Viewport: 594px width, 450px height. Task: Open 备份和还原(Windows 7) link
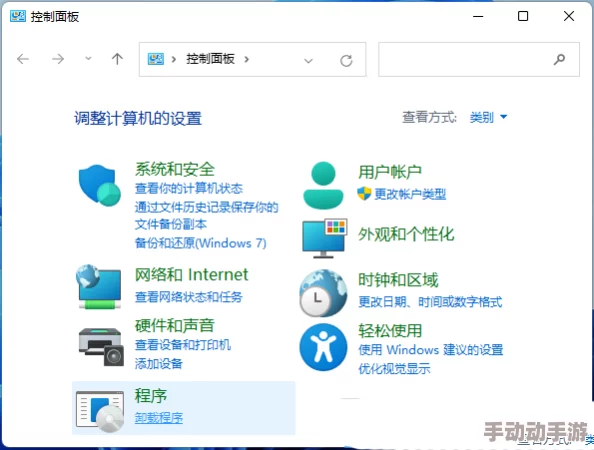click(x=200, y=243)
